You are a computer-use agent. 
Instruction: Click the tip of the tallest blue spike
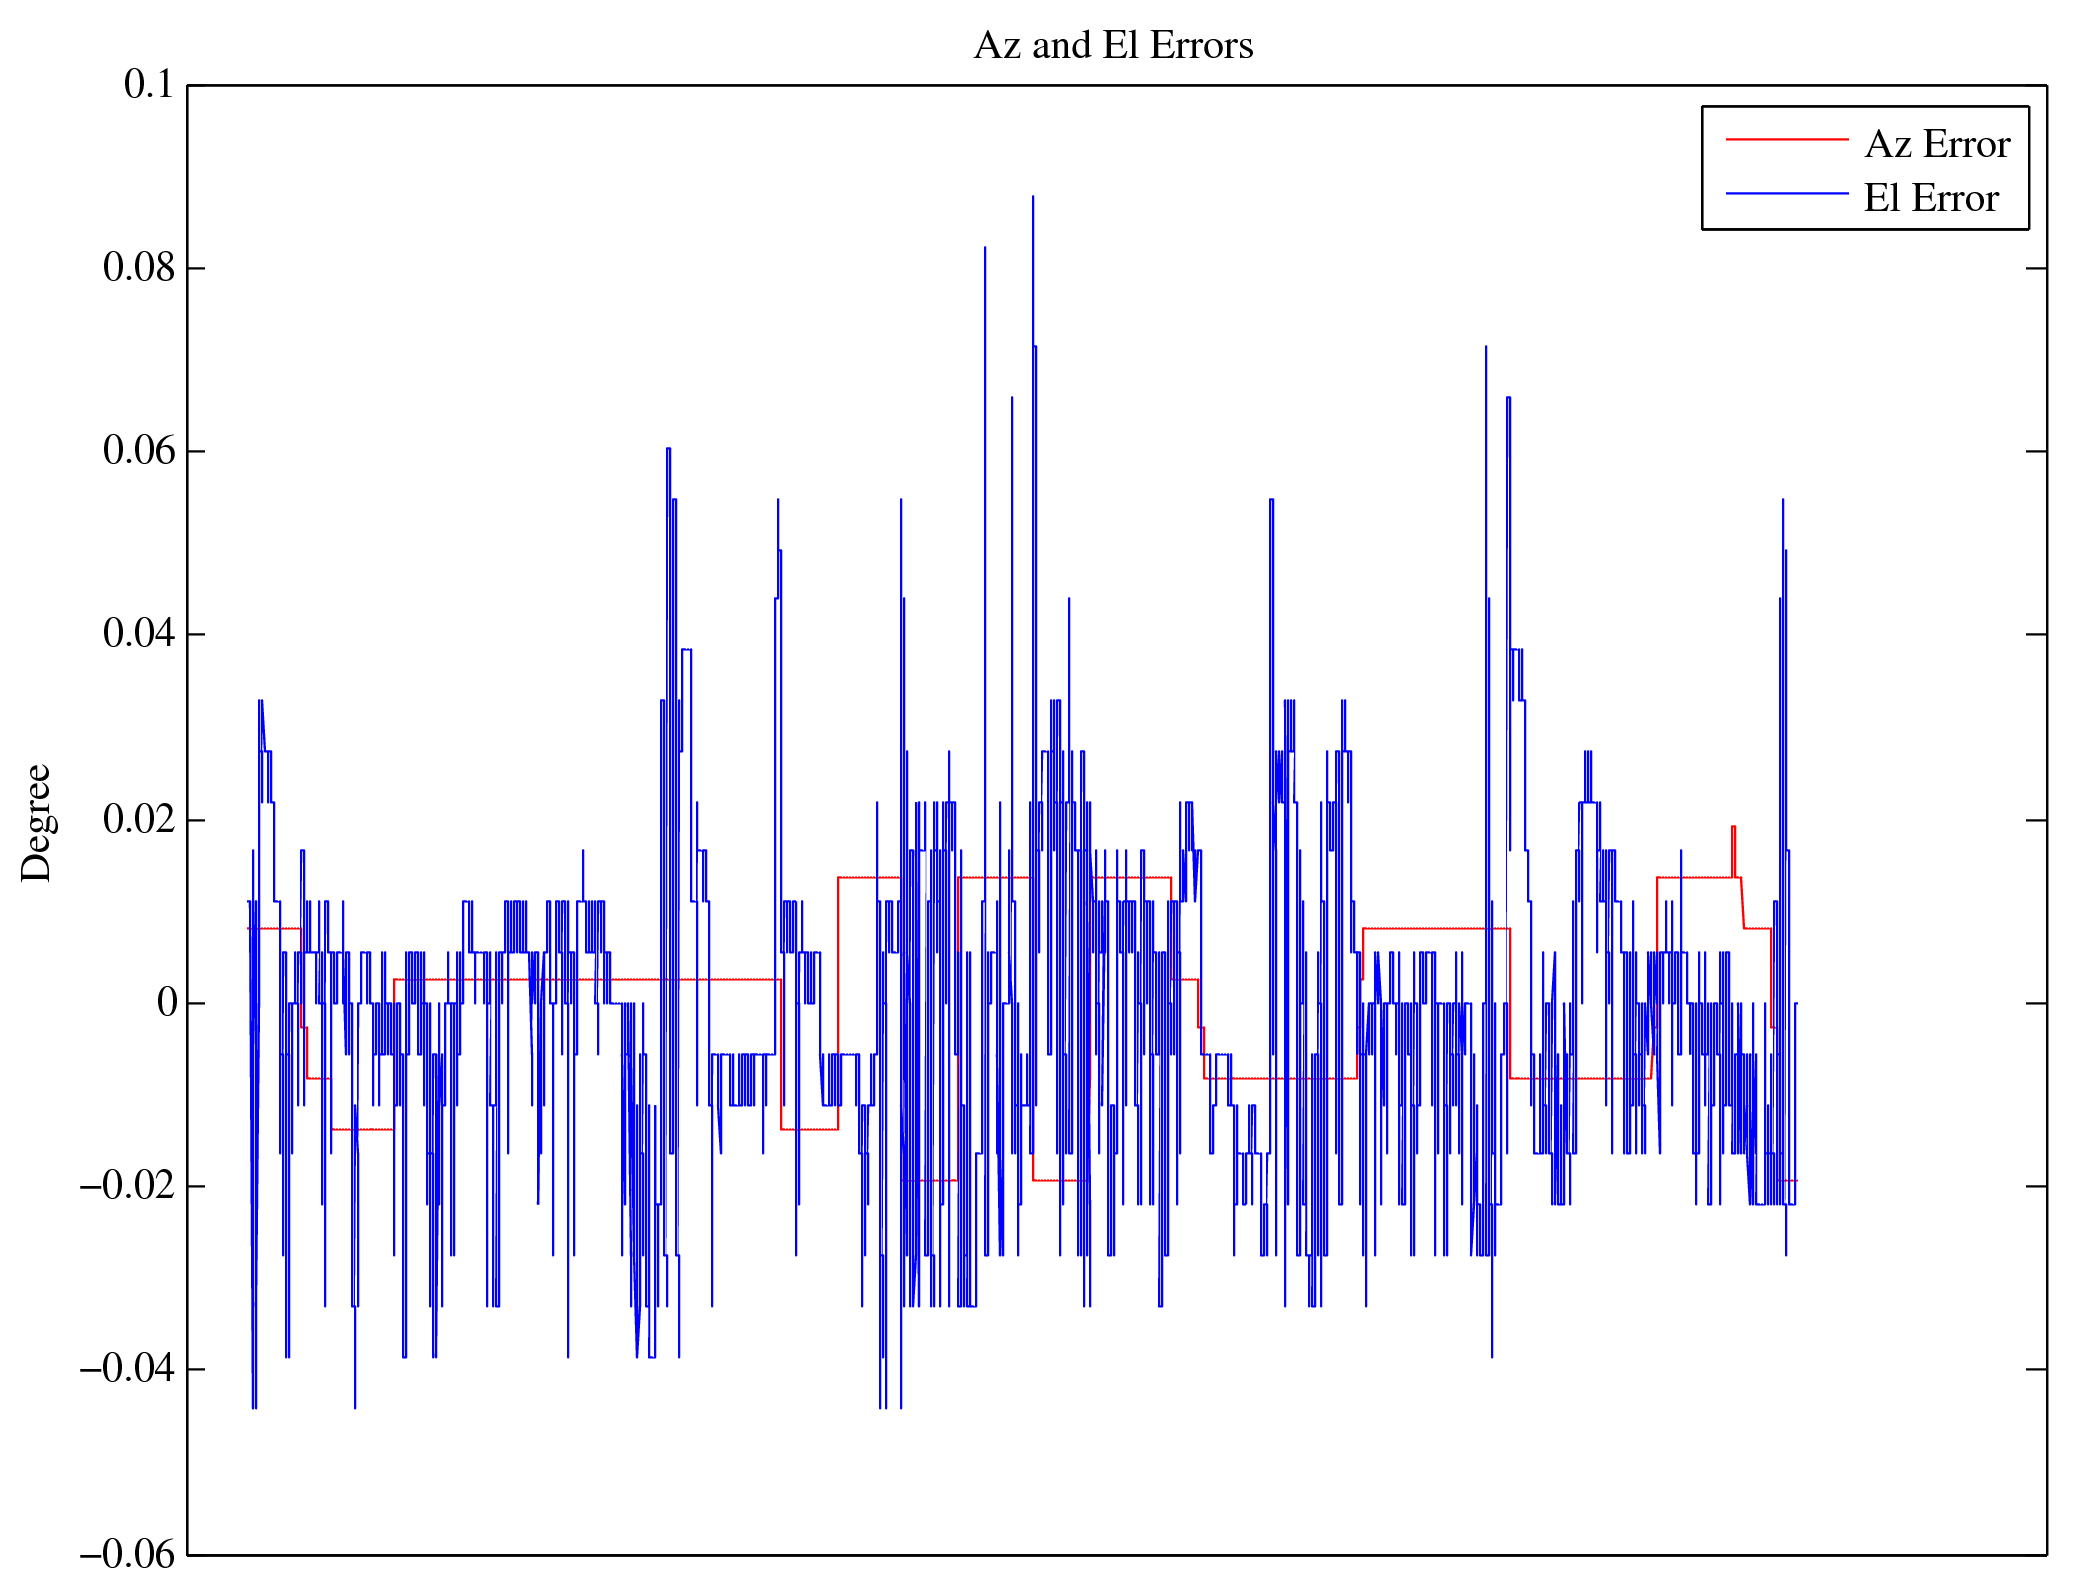pos(1033,197)
